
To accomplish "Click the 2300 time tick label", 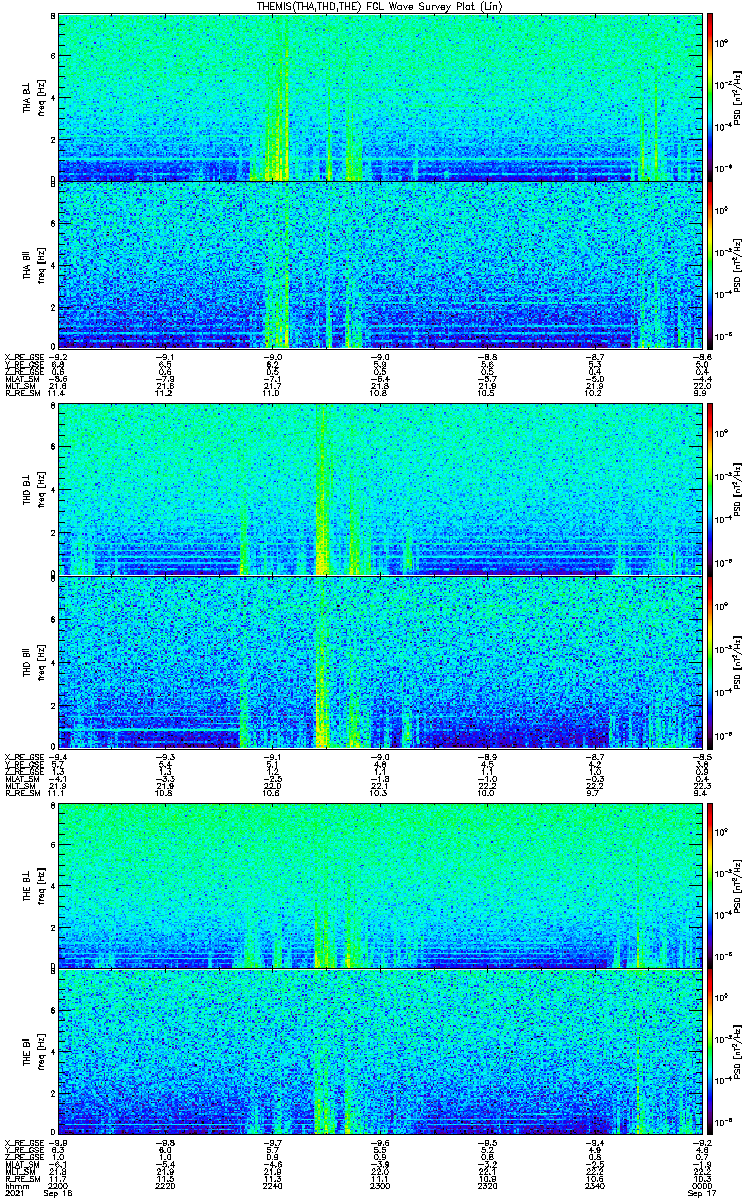I will tap(380, 1185).
